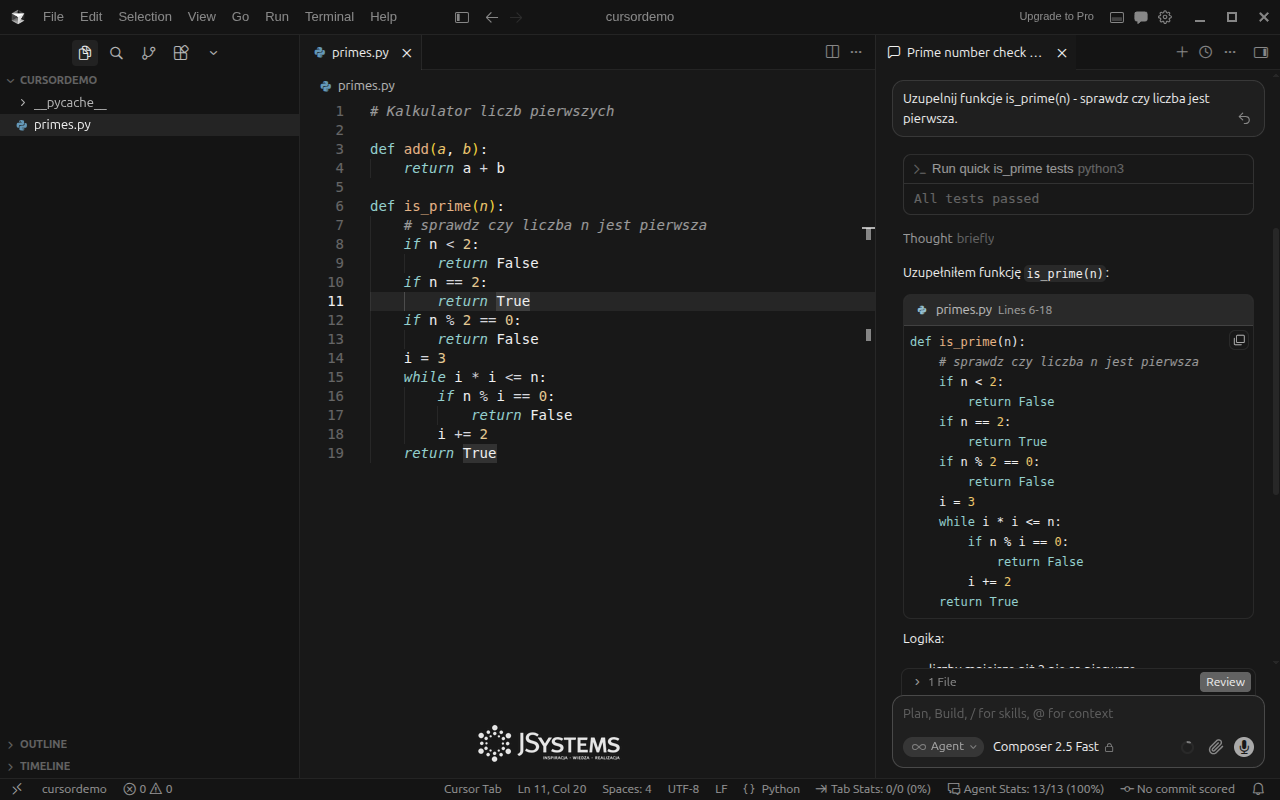Image resolution: width=1280 pixels, height=800 pixels.
Task: Open the errors and warnings indicator
Action: [x=147, y=789]
